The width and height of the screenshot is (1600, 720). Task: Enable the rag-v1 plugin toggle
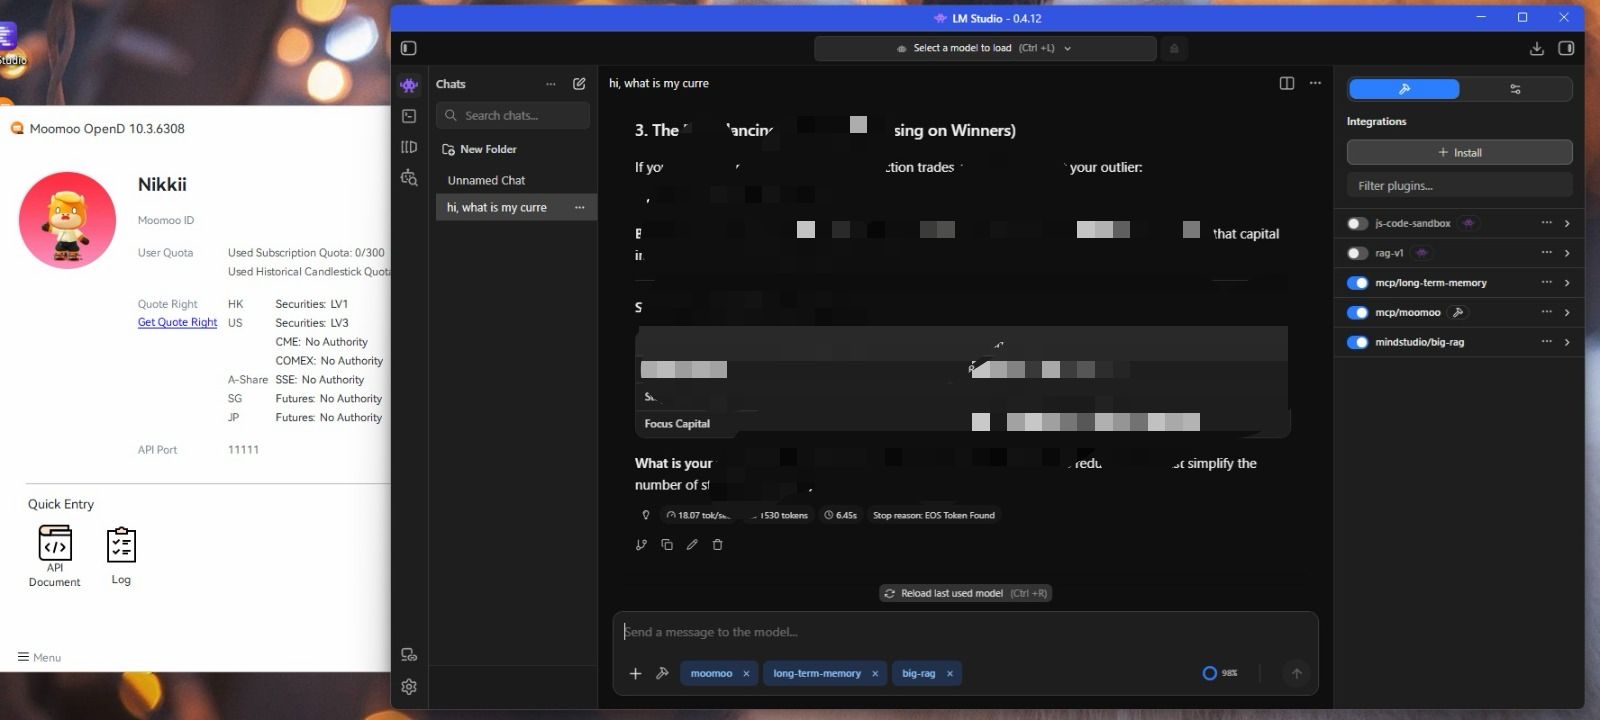tap(1357, 253)
